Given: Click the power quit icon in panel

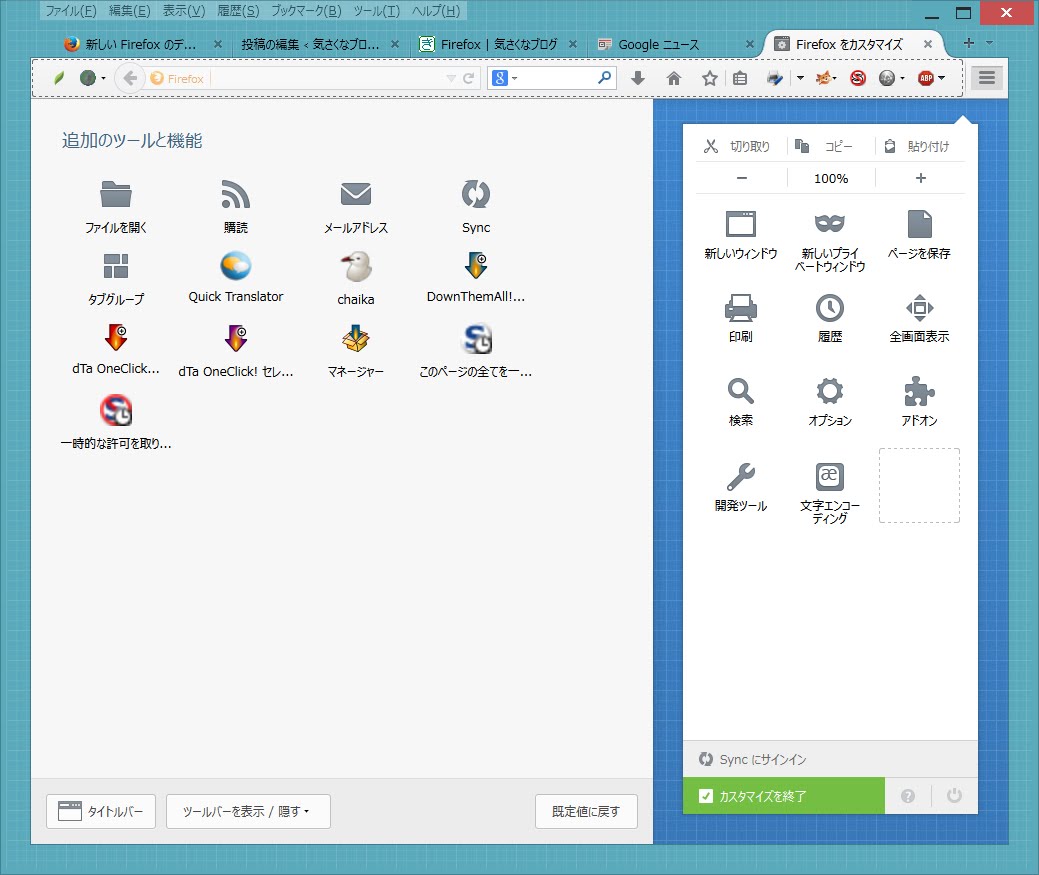Looking at the screenshot, I should (954, 795).
